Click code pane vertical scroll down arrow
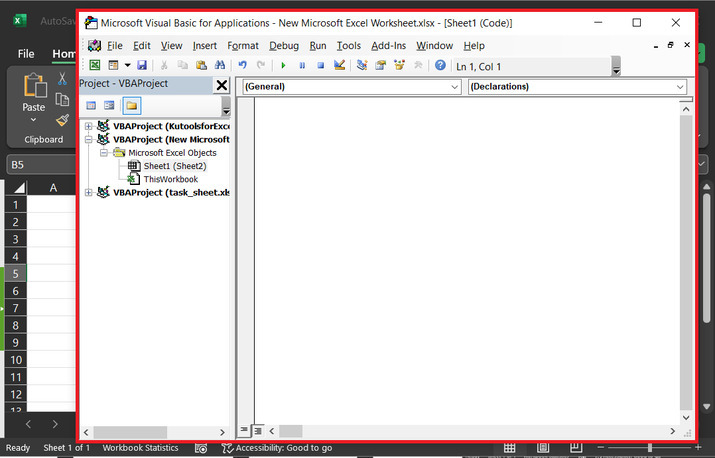Screen dimensions: 715x458 click(x=686, y=417)
